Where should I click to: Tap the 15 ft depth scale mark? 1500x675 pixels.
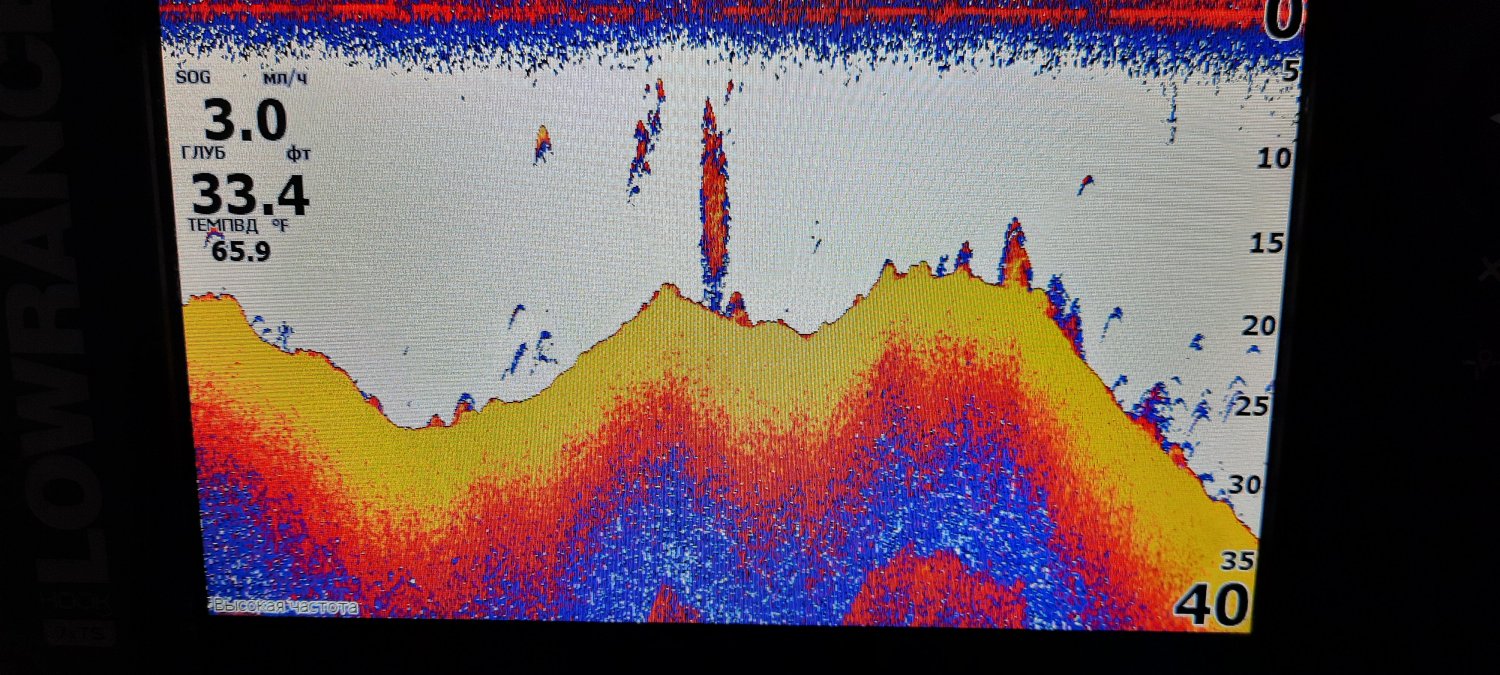pos(1268,243)
